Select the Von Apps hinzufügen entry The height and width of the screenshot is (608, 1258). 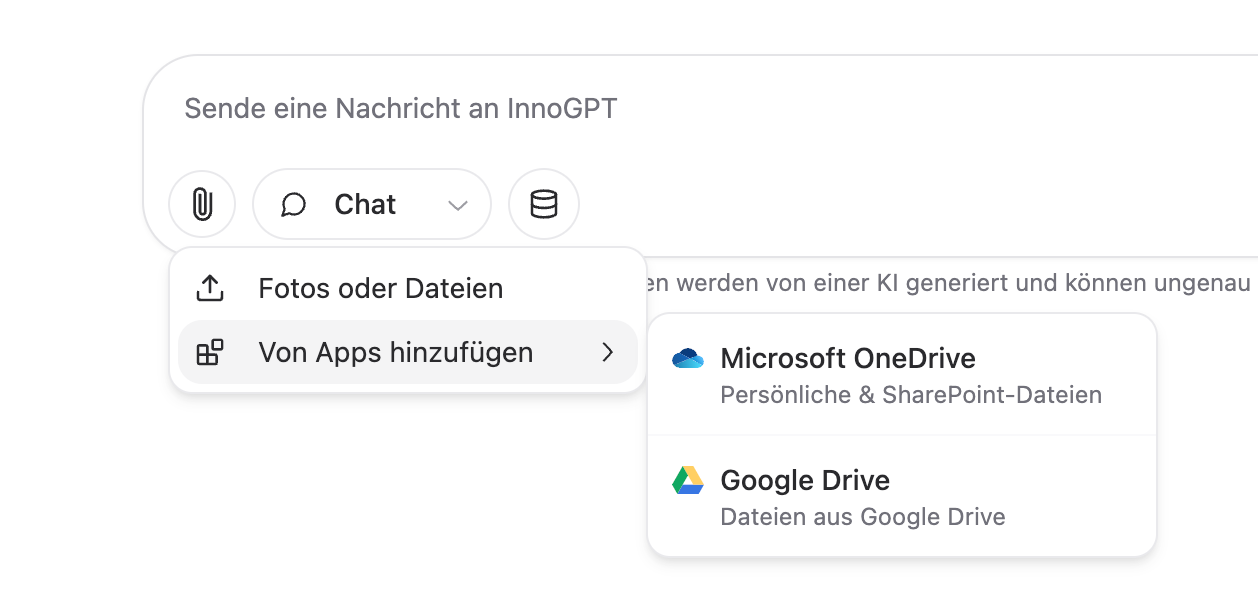408,352
